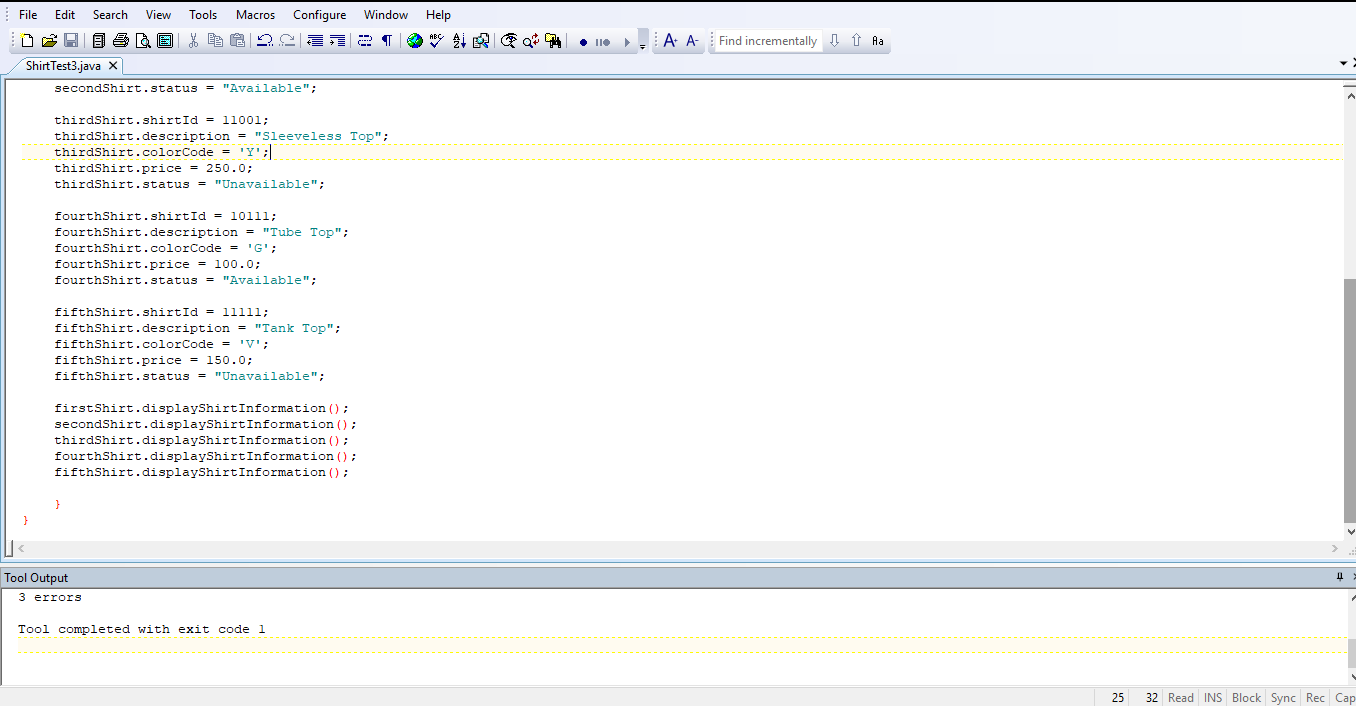Open the document tab list dropdown
1356x706 pixels.
coord(1344,62)
